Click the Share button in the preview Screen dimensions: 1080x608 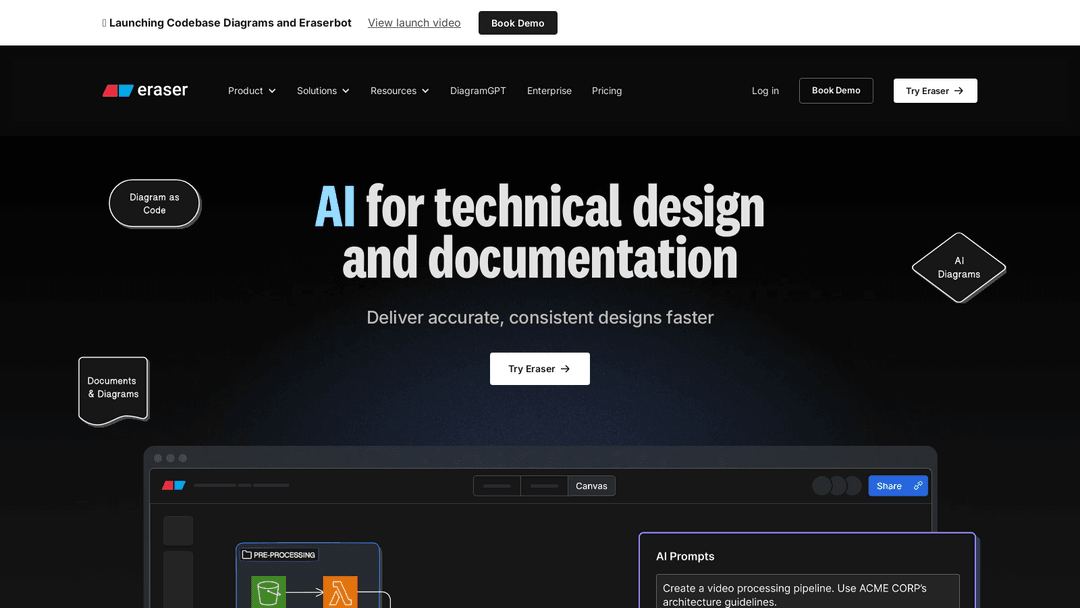click(897, 485)
